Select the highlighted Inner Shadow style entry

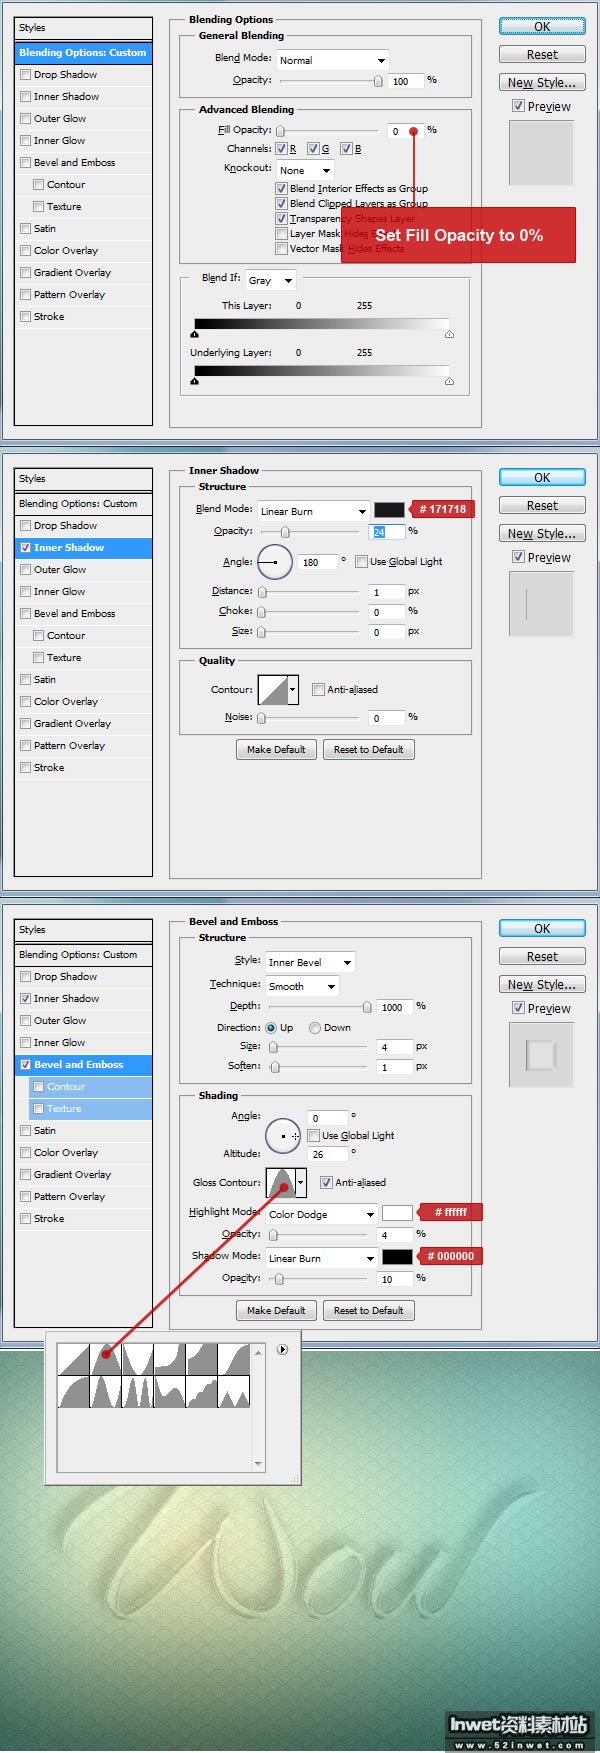[x=84, y=548]
